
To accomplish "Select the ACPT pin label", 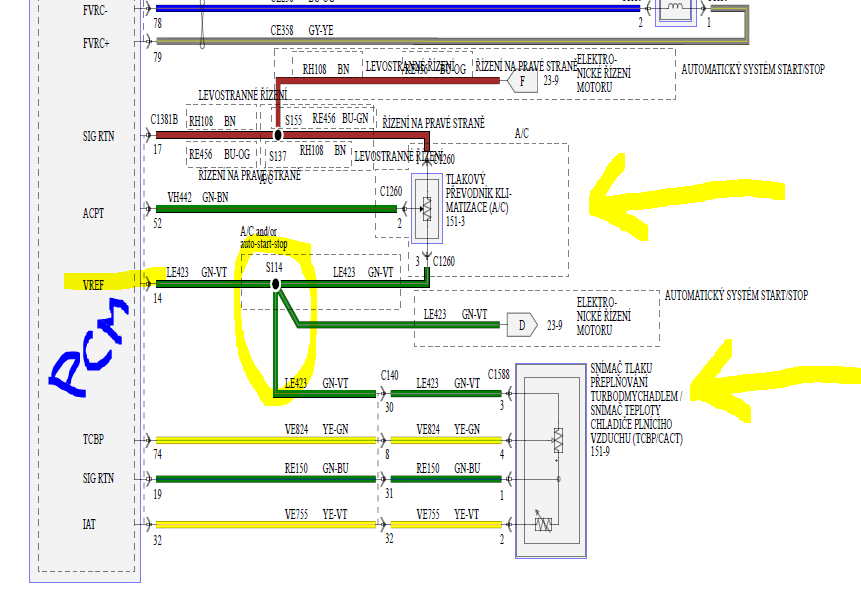I will tap(93, 213).
